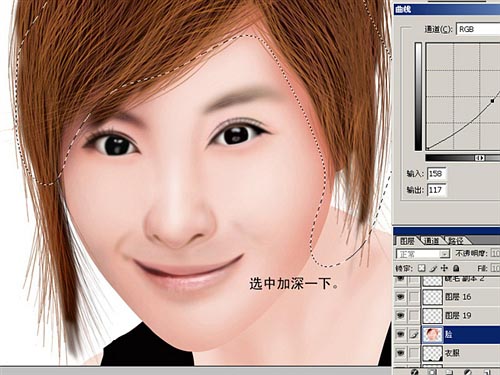Click the lock image pixels brush icon
The height and width of the screenshot is (375, 500).
pyautogui.click(x=433, y=268)
